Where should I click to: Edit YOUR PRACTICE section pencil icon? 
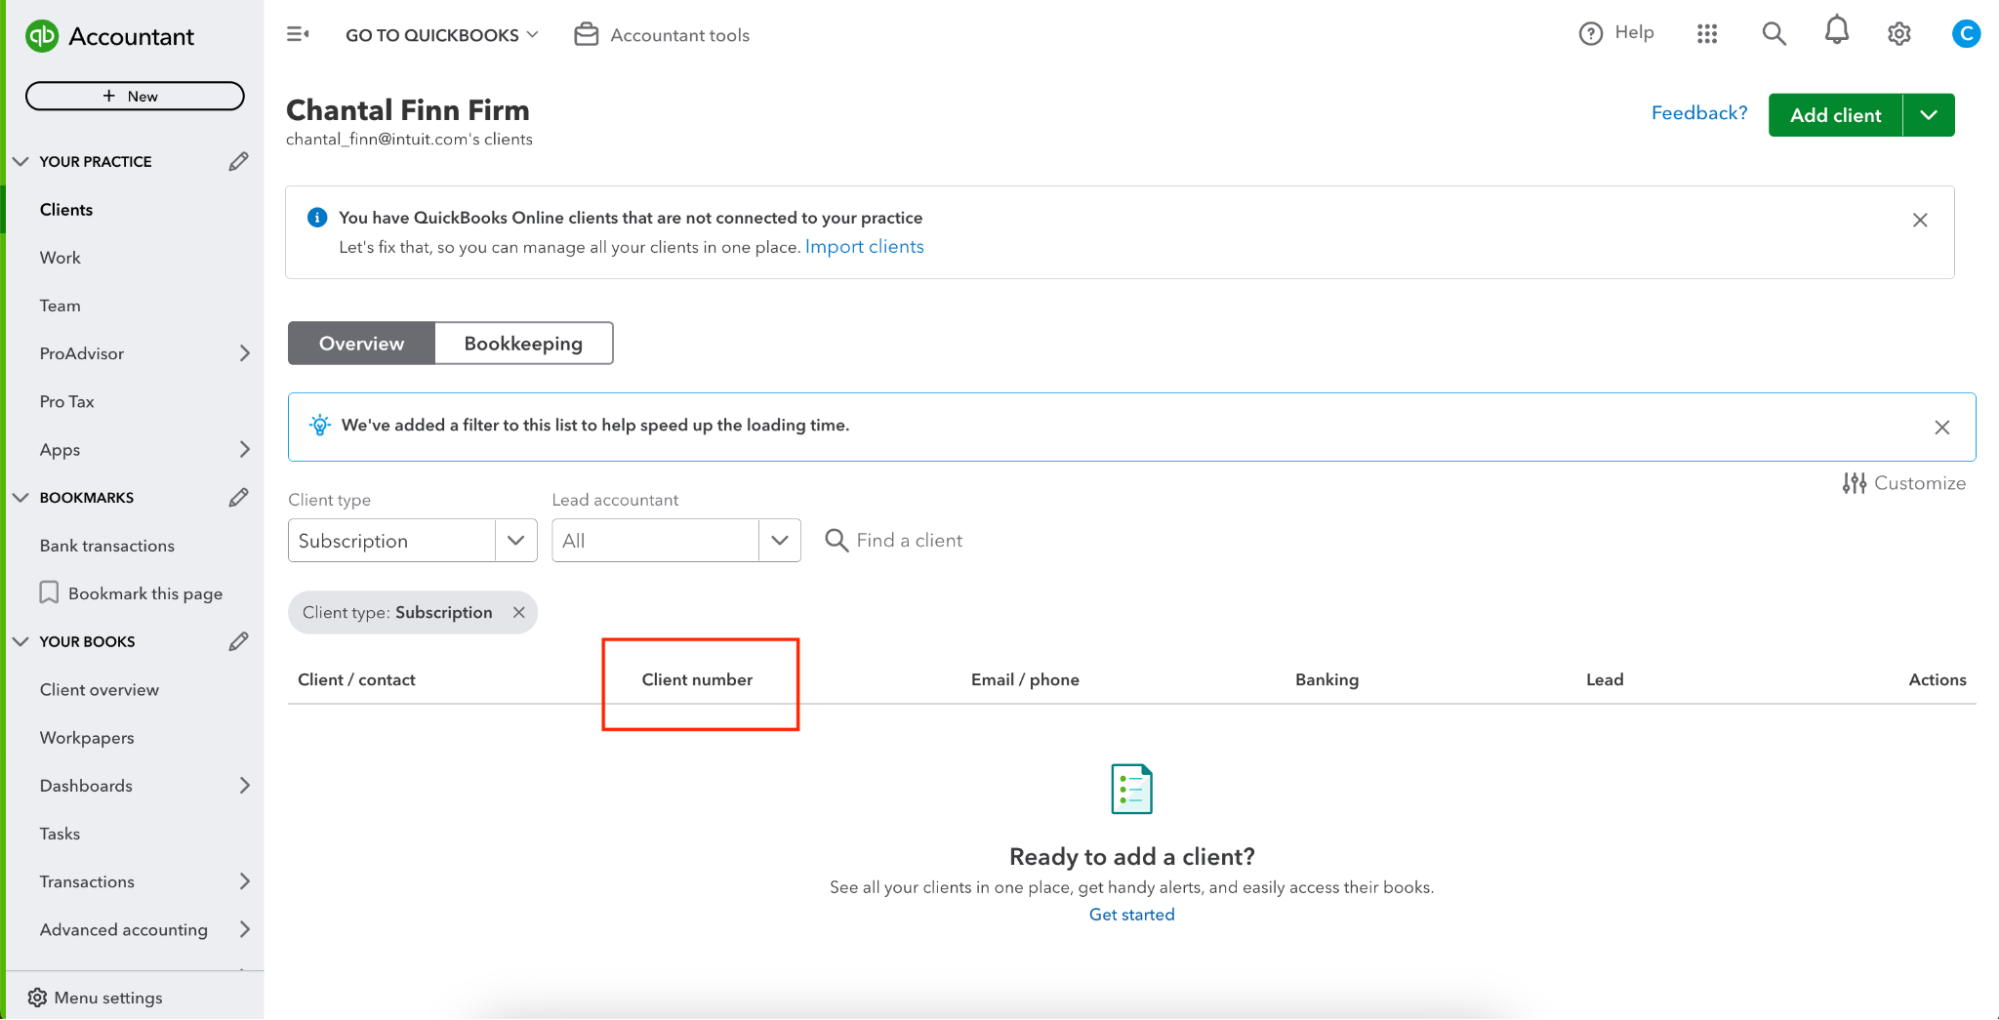[x=238, y=161]
